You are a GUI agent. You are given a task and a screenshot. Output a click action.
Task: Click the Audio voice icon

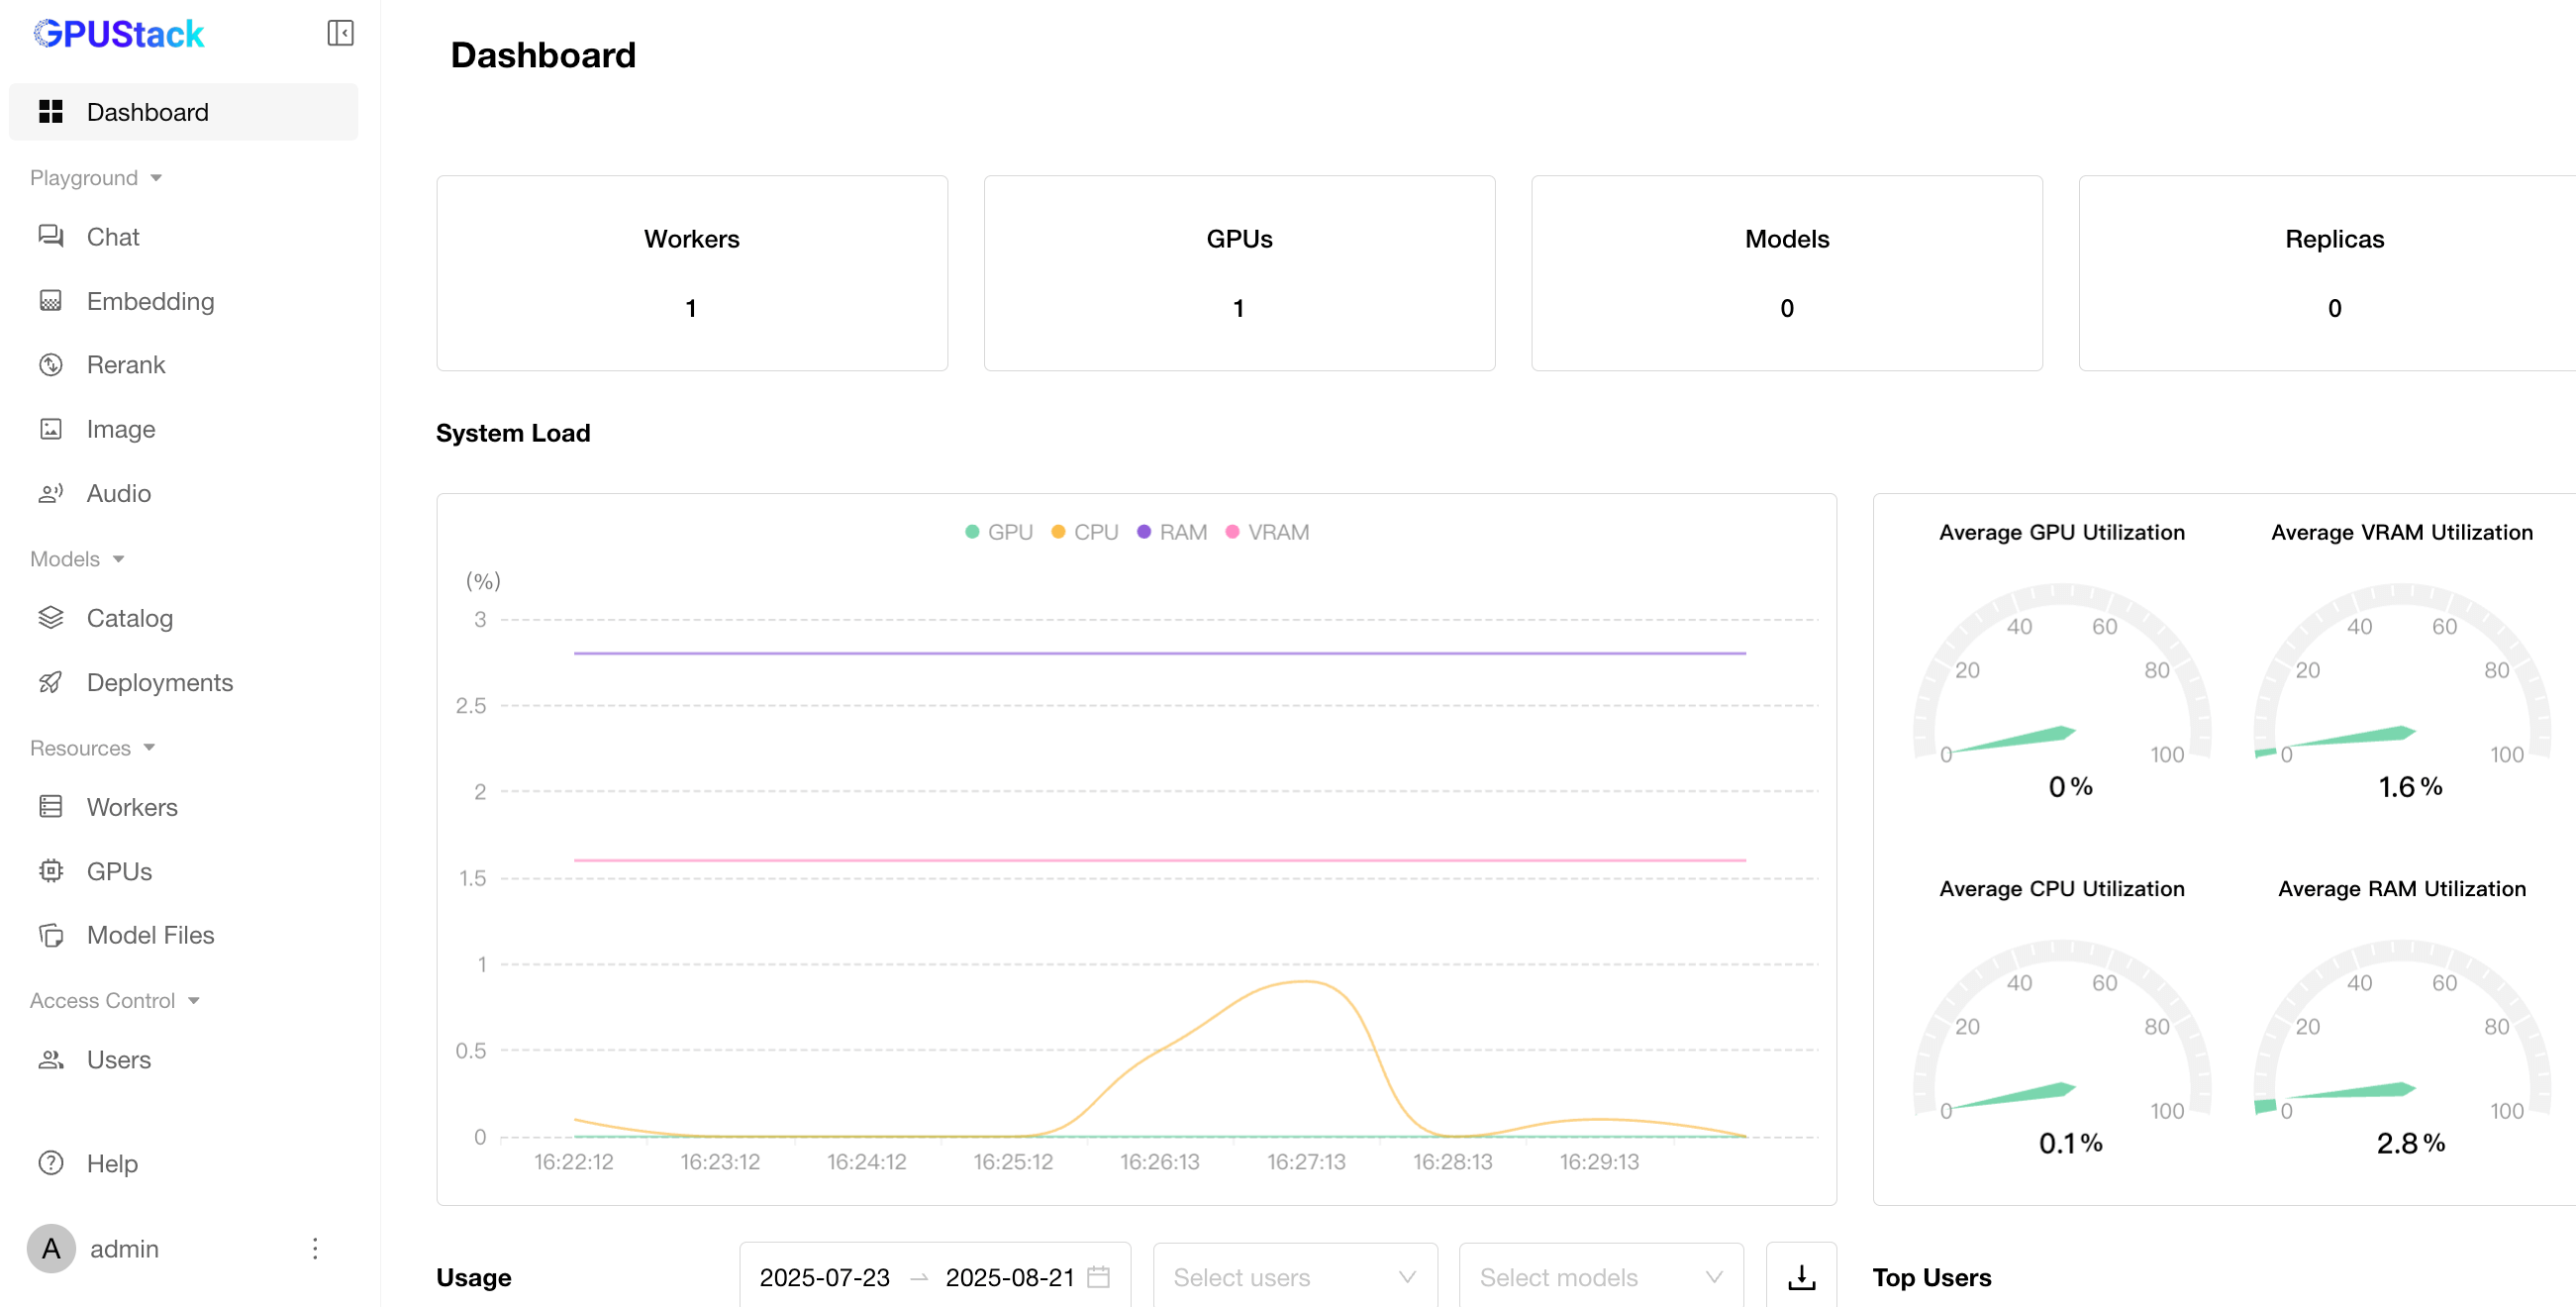tap(50, 493)
